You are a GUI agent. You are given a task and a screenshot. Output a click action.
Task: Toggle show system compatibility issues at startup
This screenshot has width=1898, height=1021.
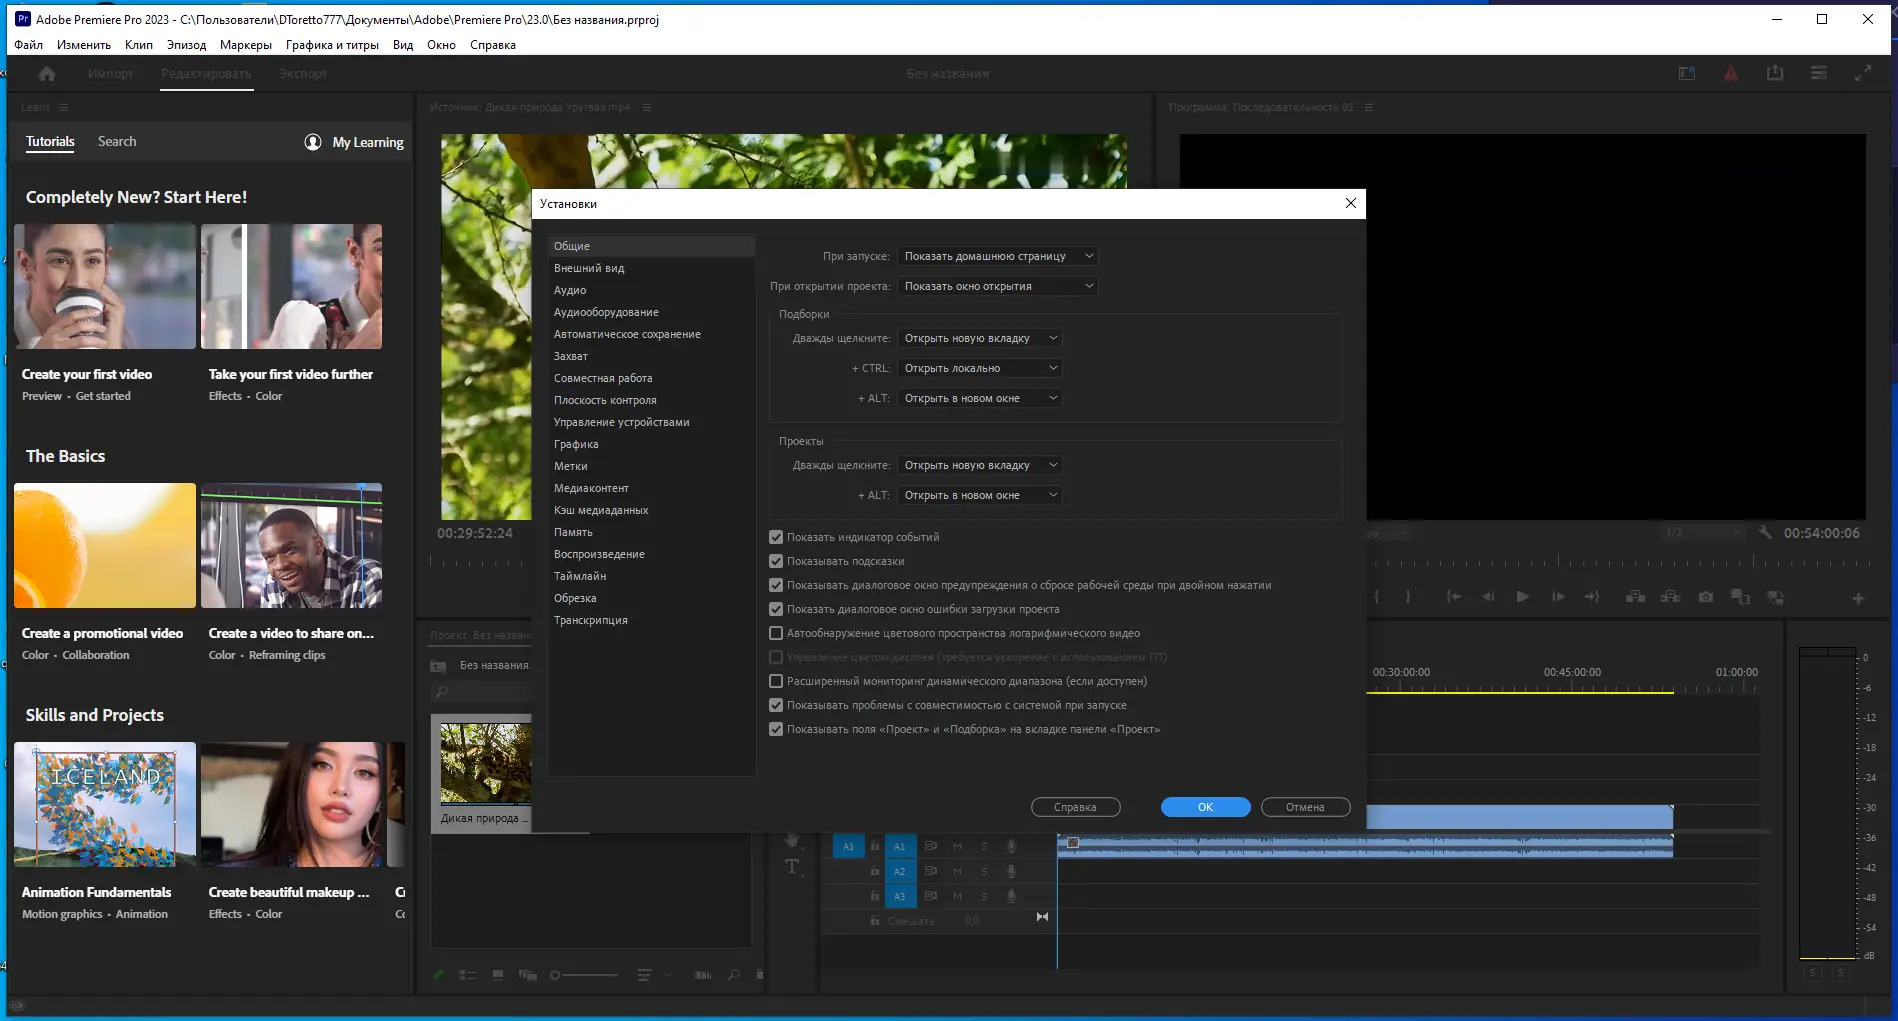pyautogui.click(x=776, y=705)
